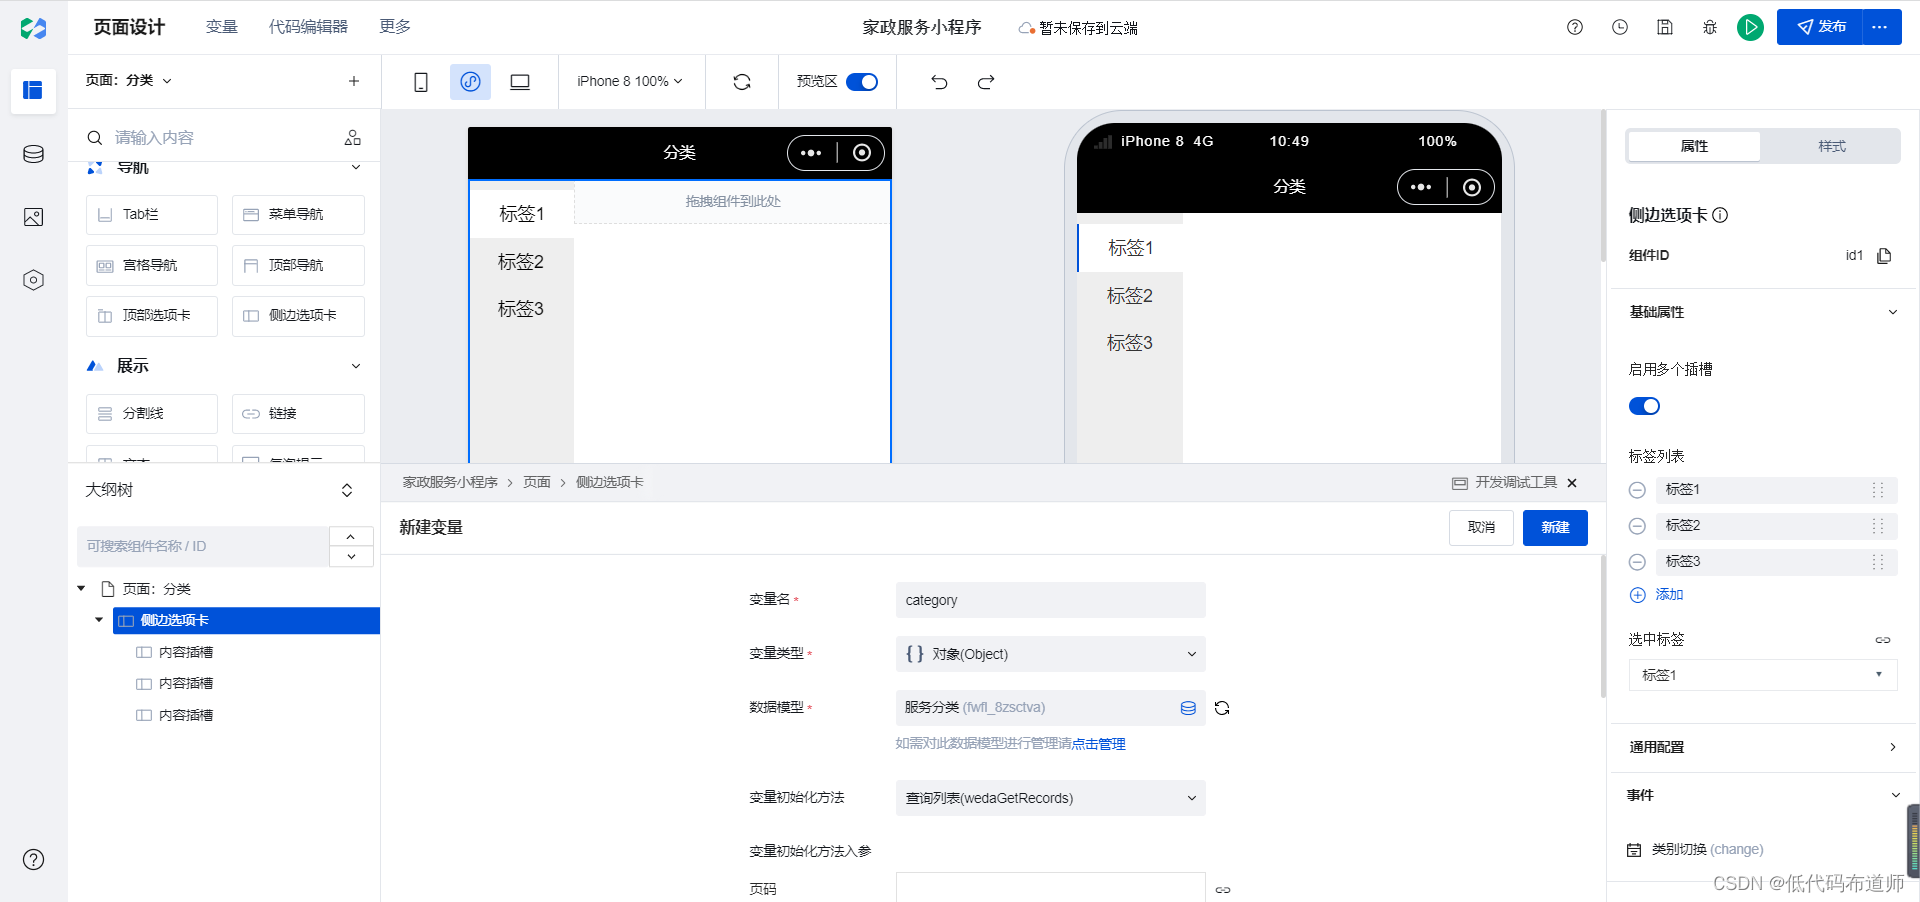
Task: Open the page design sidebar icon
Action: pos(33,91)
